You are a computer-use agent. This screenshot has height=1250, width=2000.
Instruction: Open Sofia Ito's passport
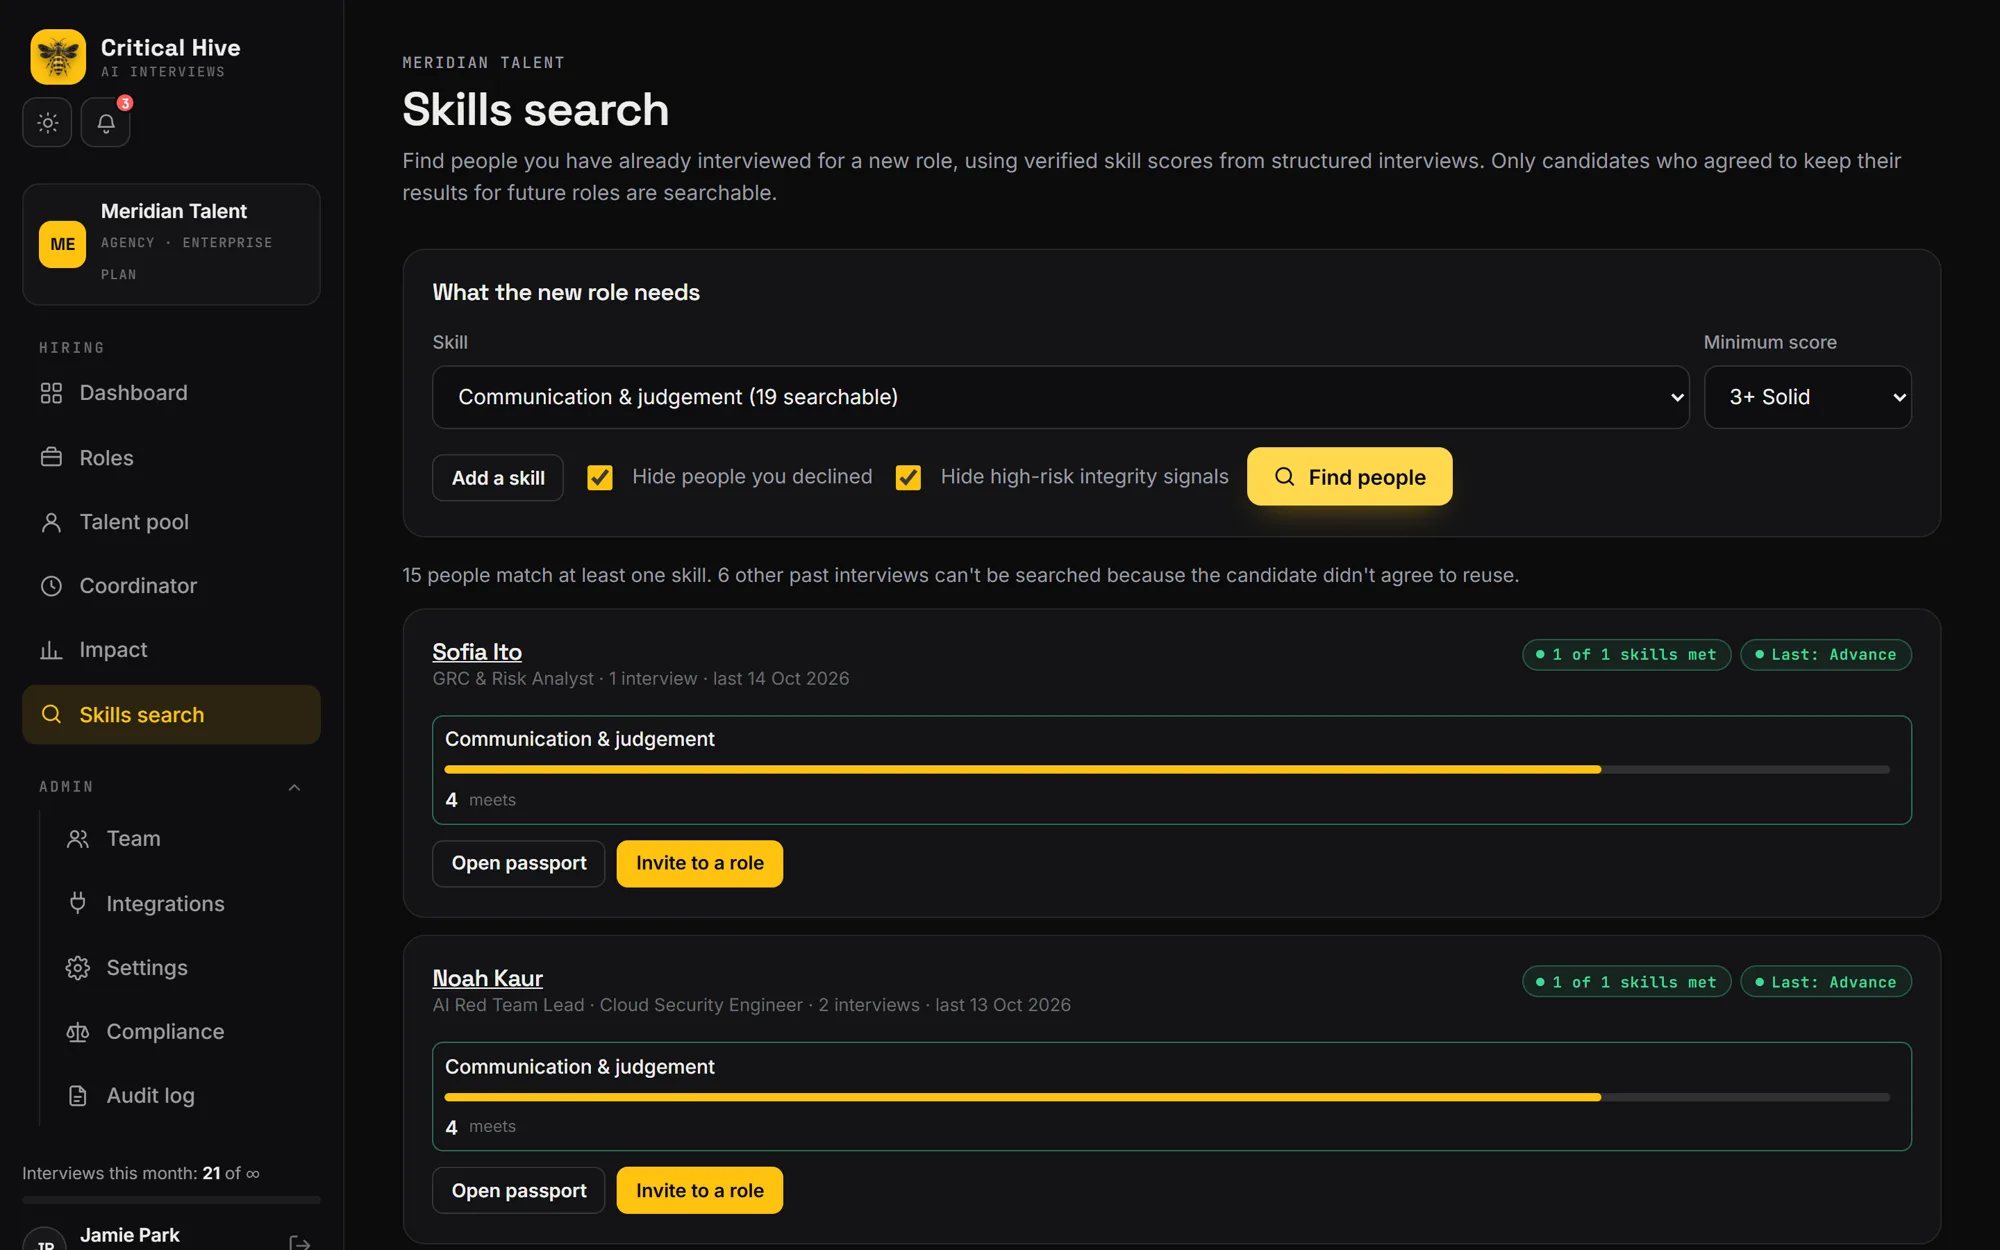pyautogui.click(x=518, y=864)
